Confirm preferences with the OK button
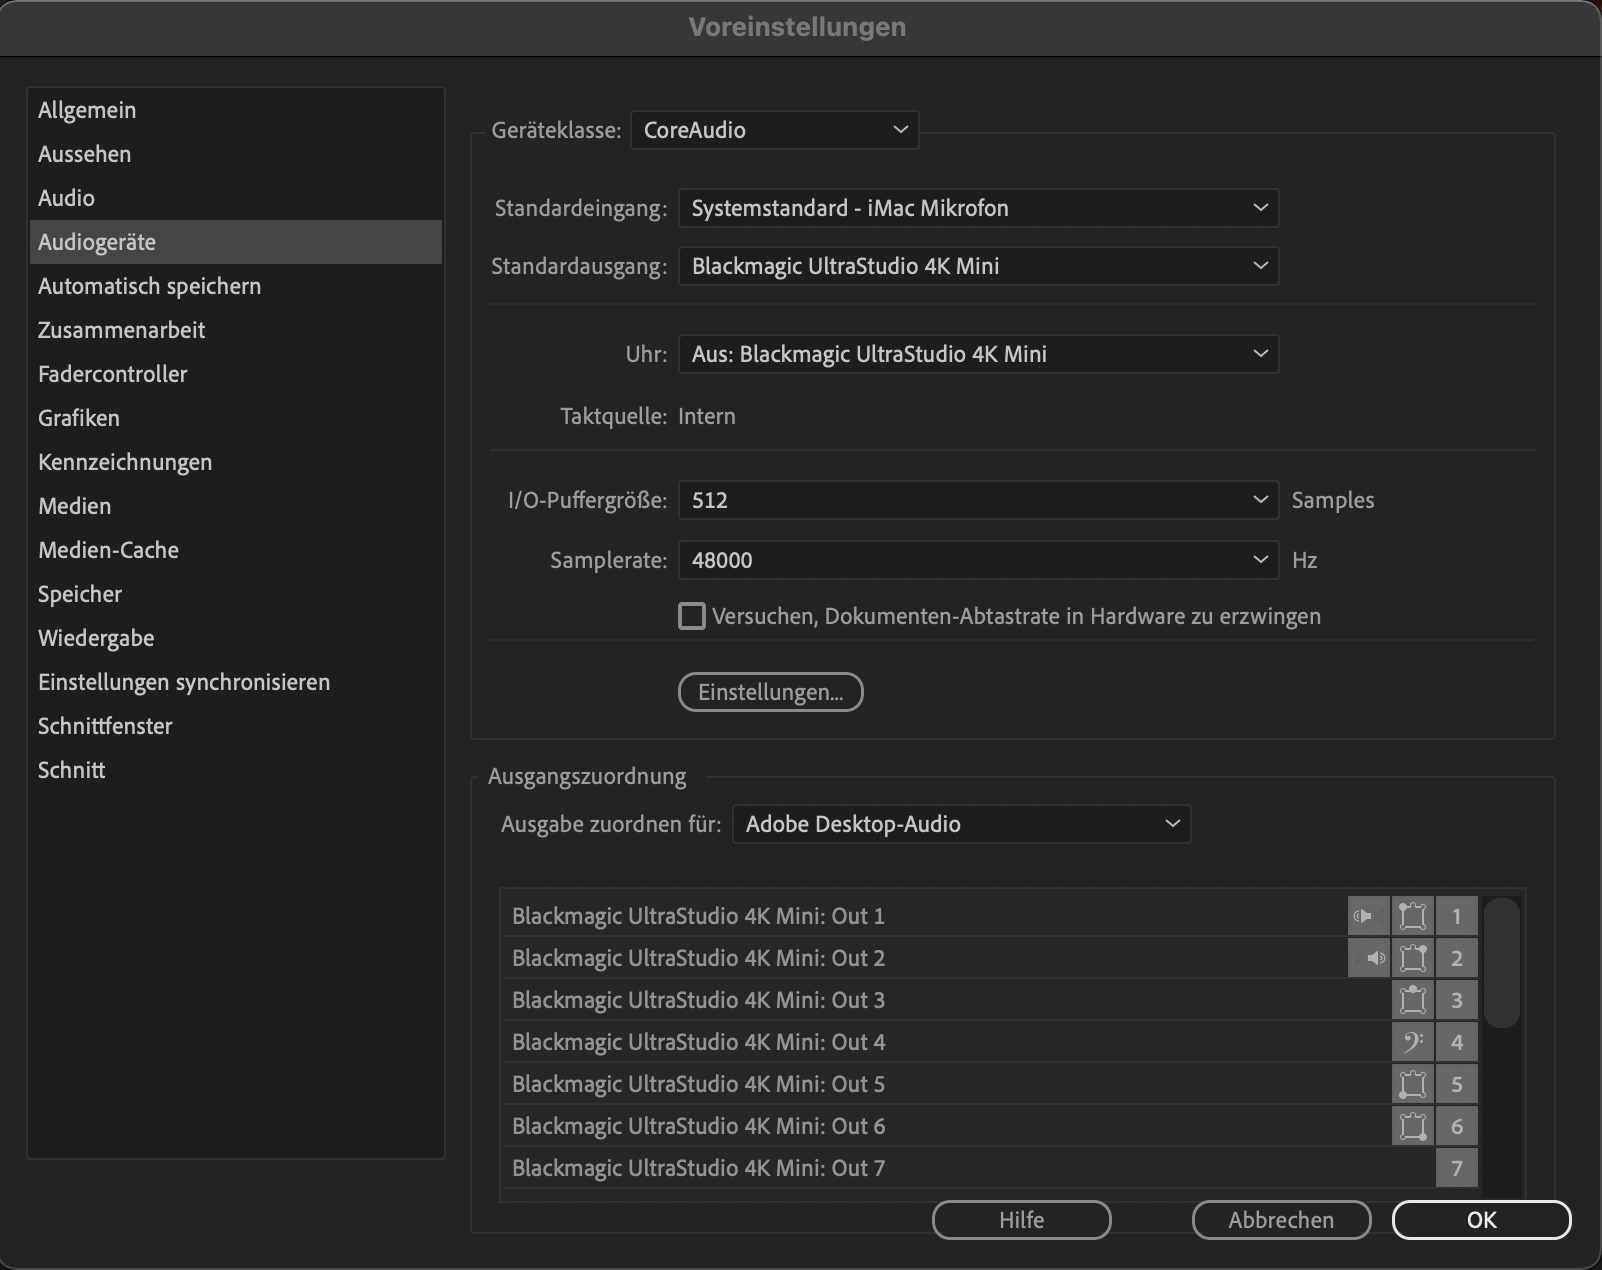This screenshot has height=1270, width=1602. click(1481, 1220)
